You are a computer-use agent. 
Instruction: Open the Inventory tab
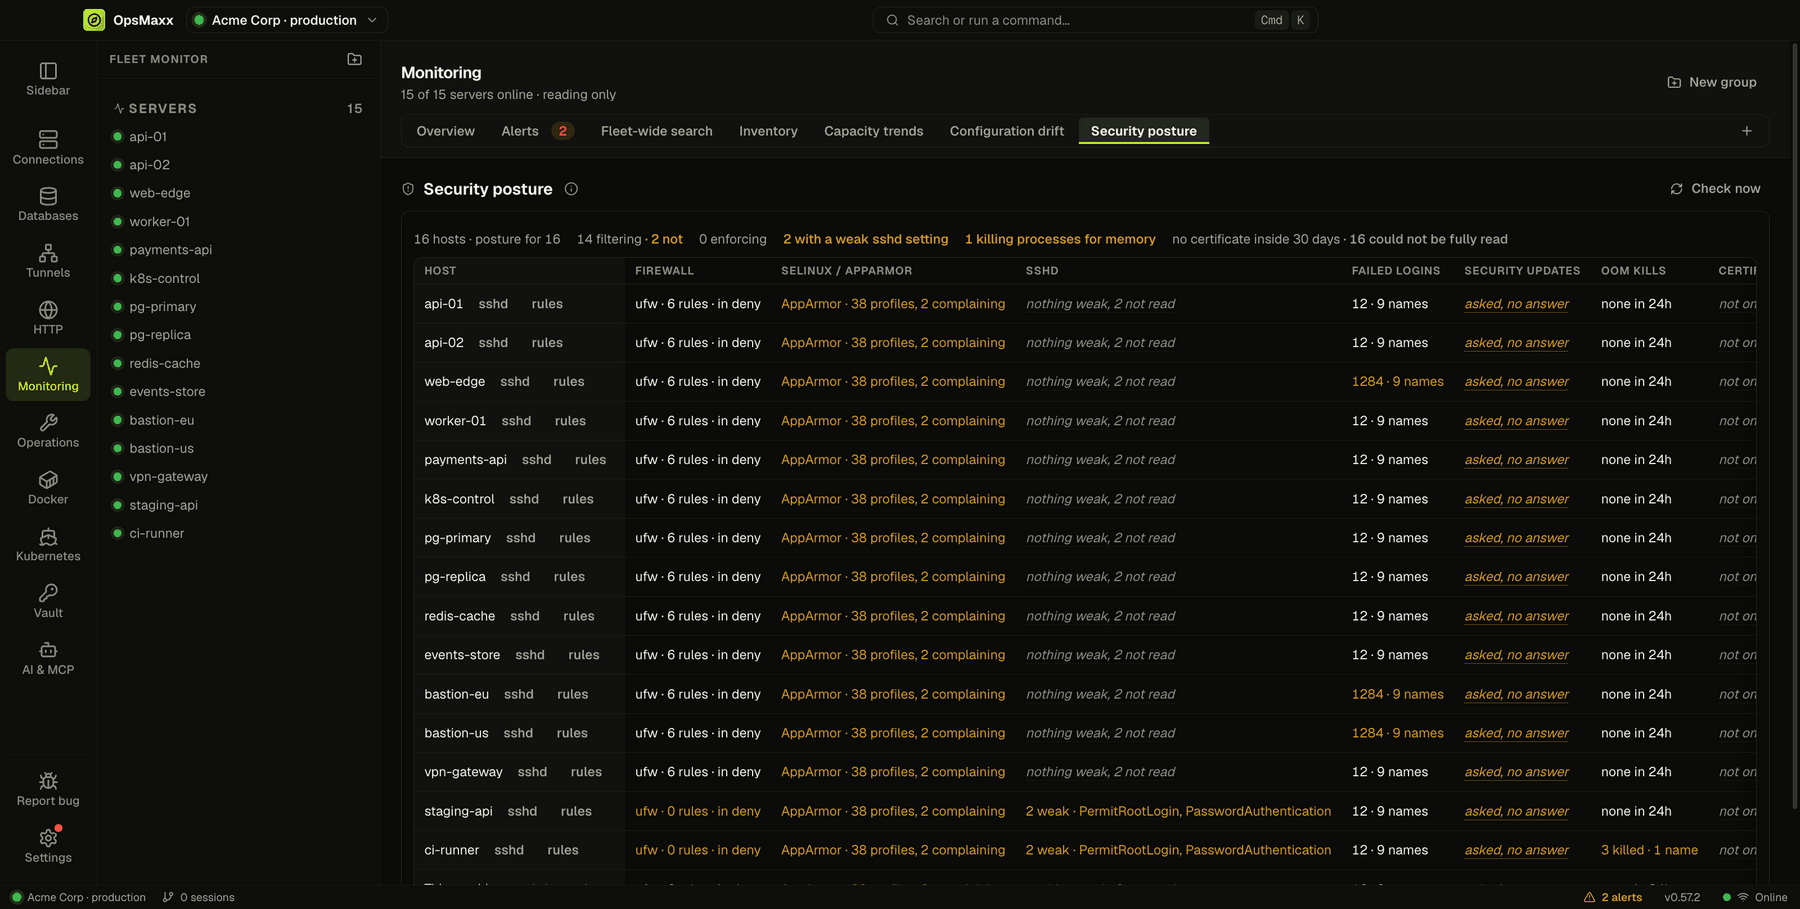point(768,131)
